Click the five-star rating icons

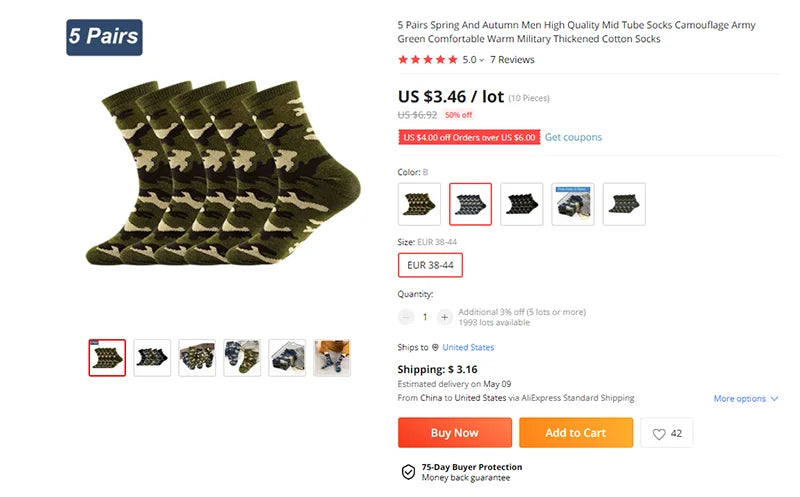(428, 60)
